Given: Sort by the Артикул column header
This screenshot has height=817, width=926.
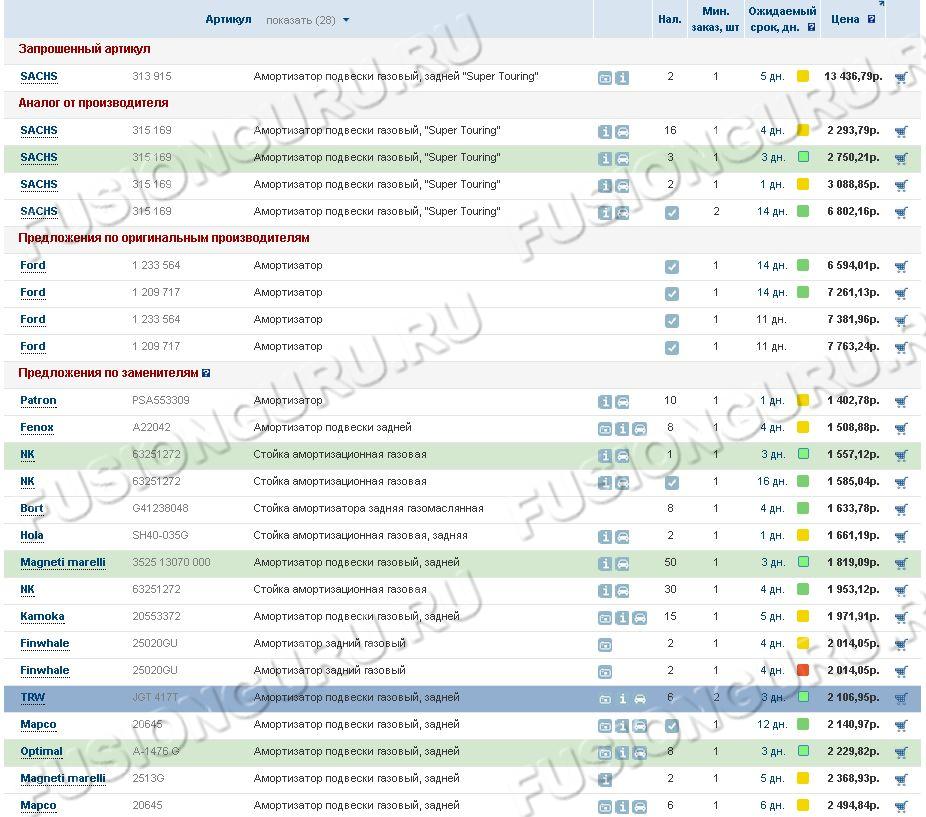Looking at the screenshot, I should click(x=228, y=19).
